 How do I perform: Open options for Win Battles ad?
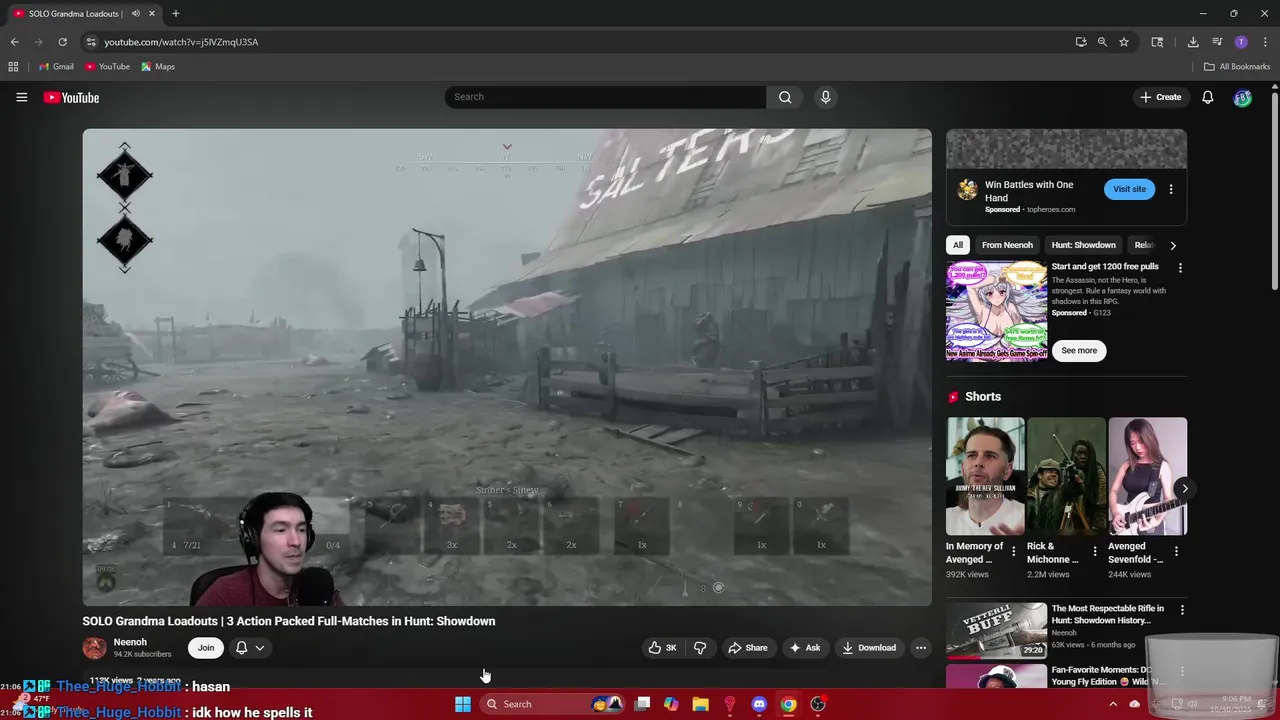coord(1171,189)
